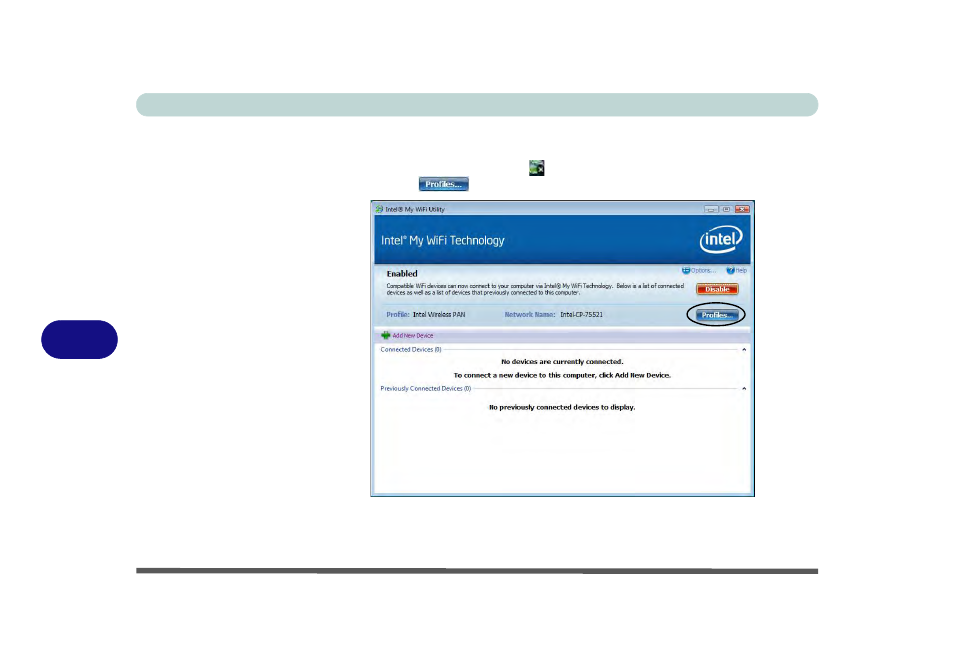Open Profiles in the My WiFi window
The image size is (954, 672).
tap(717, 315)
